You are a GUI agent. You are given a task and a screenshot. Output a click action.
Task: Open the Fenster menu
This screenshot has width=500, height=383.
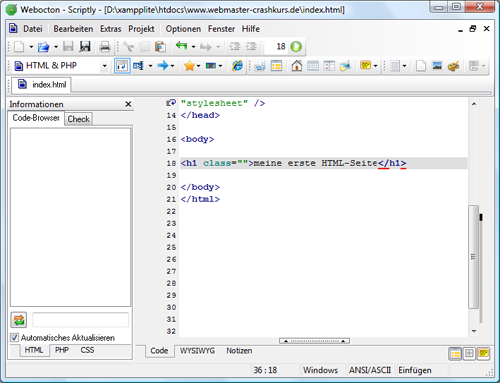pyautogui.click(x=221, y=29)
